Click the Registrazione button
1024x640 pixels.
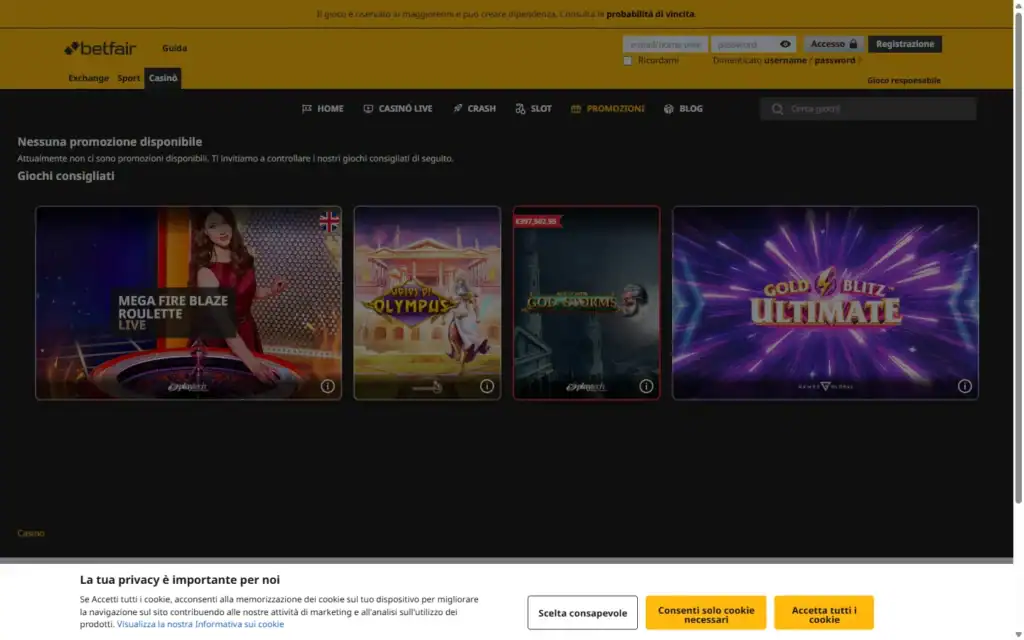pos(904,44)
